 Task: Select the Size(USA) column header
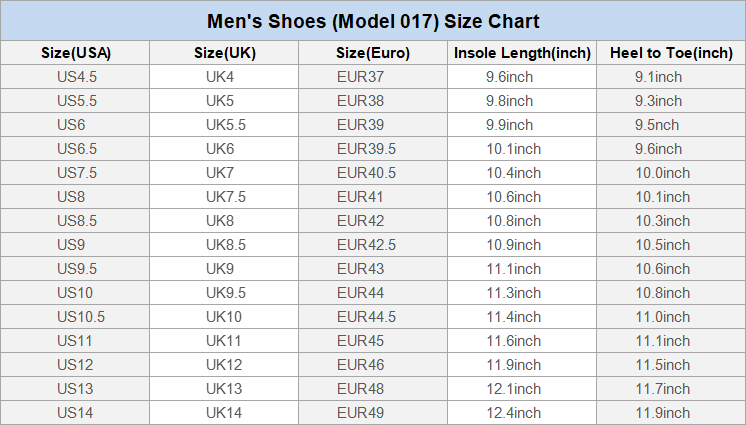[x=76, y=53]
